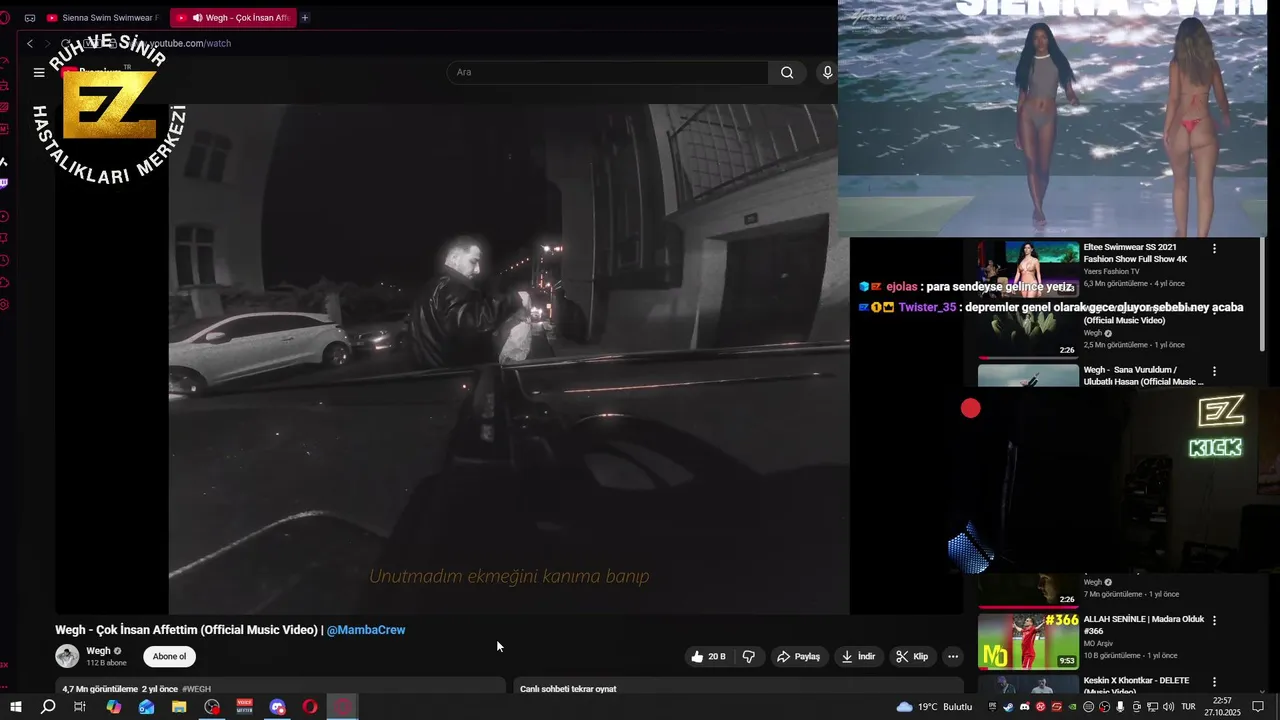This screenshot has height=720, width=1280.
Task: Open OBS Studio tray icon
Action: pos(1104,707)
